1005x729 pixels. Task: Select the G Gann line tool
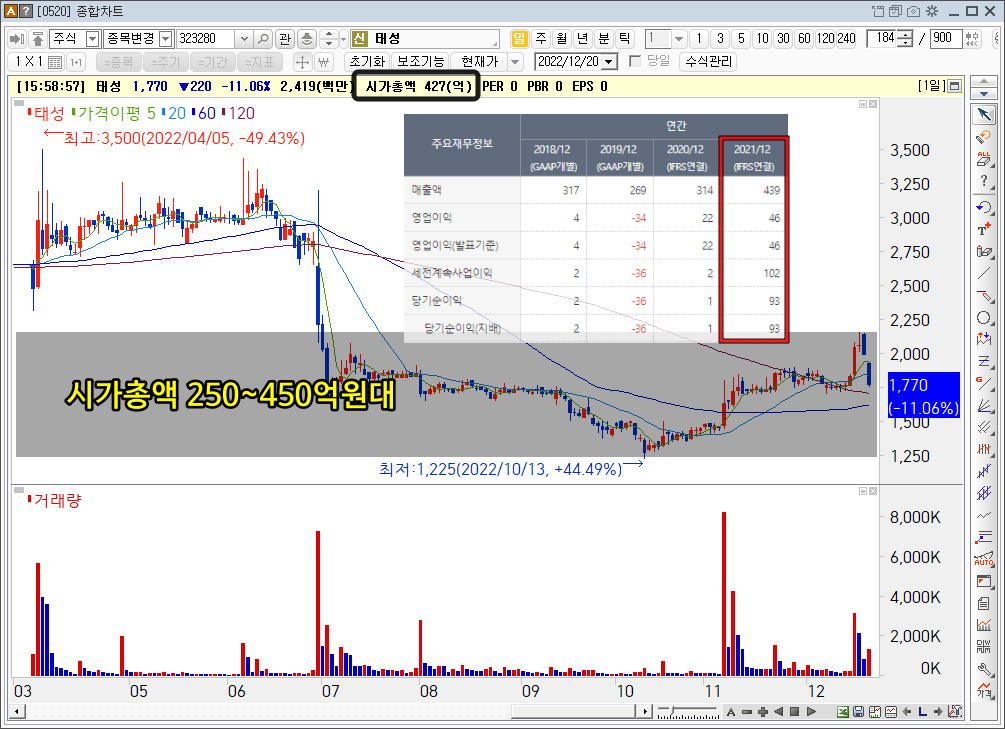(x=984, y=383)
